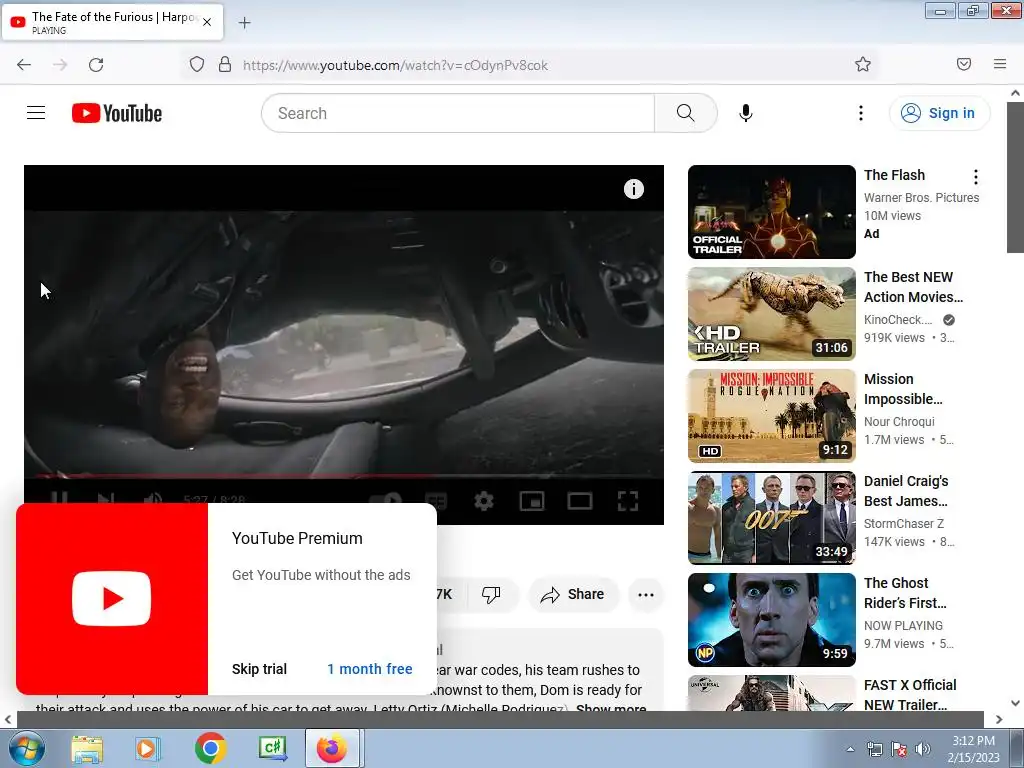The width and height of the screenshot is (1024, 768).
Task: Go back in Firefox browser history
Action: (24, 64)
